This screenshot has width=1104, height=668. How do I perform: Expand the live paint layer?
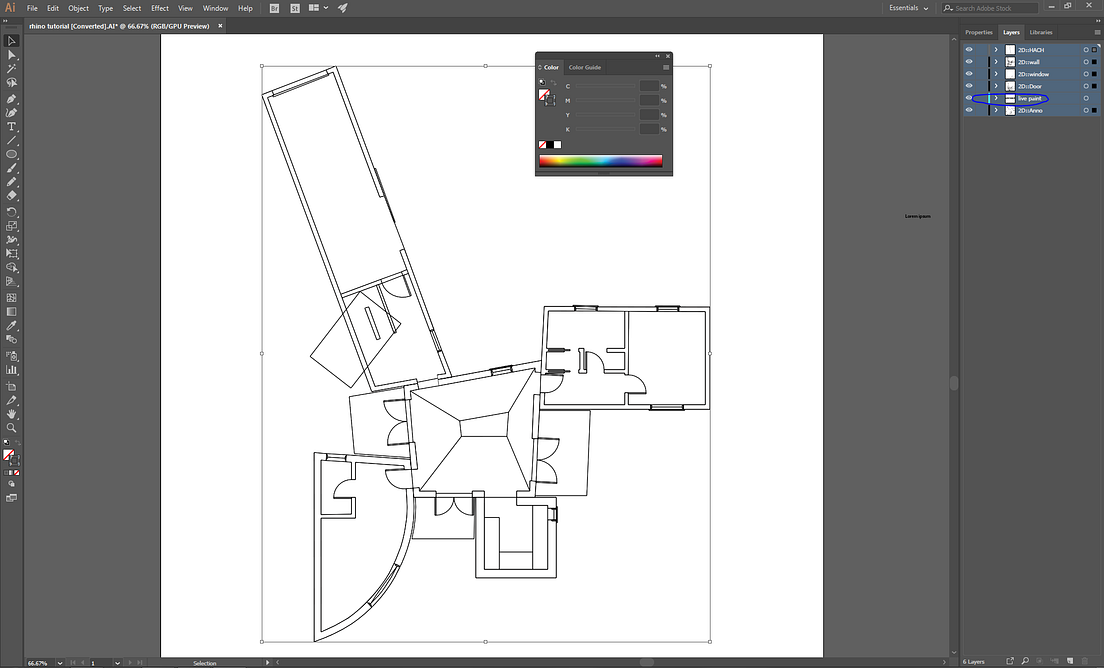(996, 99)
